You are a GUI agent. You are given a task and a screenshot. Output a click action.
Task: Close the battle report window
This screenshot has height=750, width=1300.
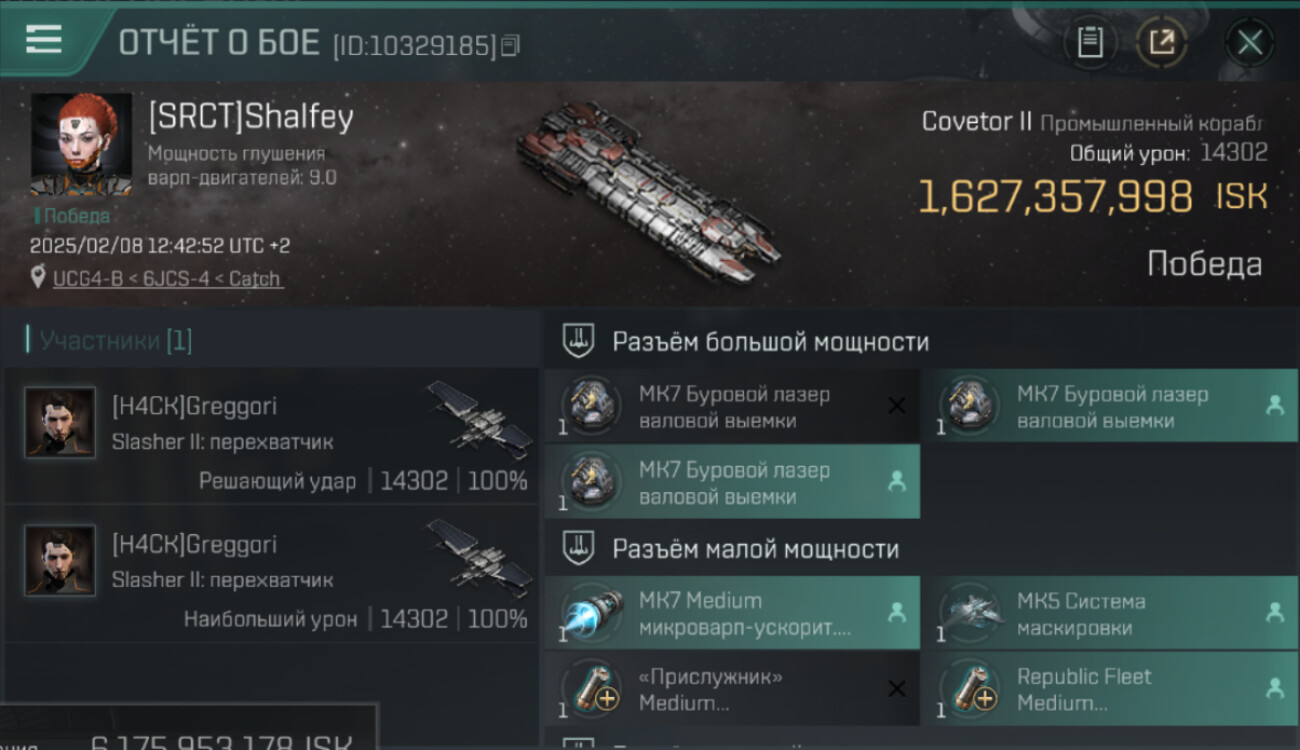1249,42
